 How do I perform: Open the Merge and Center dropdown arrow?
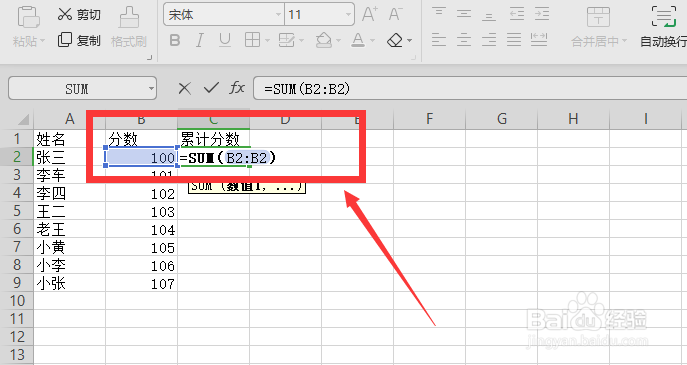(624, 41)
